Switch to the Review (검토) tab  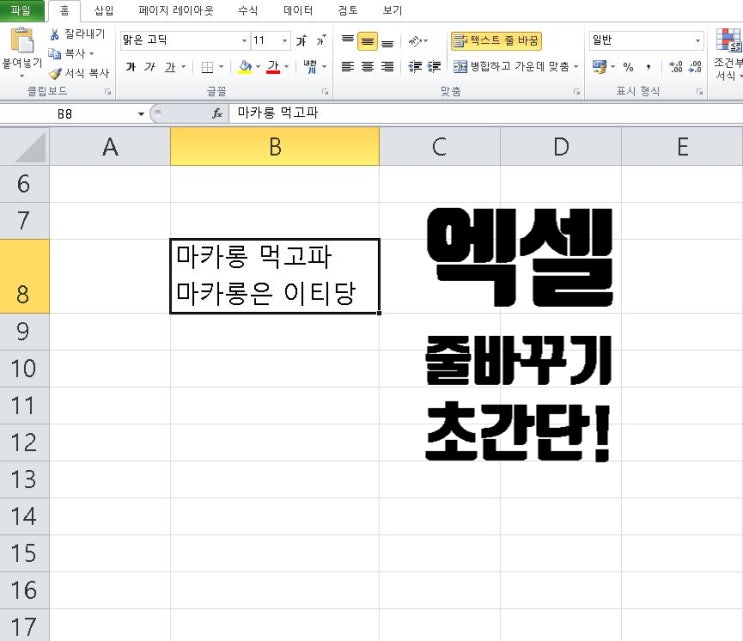coord(348,10)
